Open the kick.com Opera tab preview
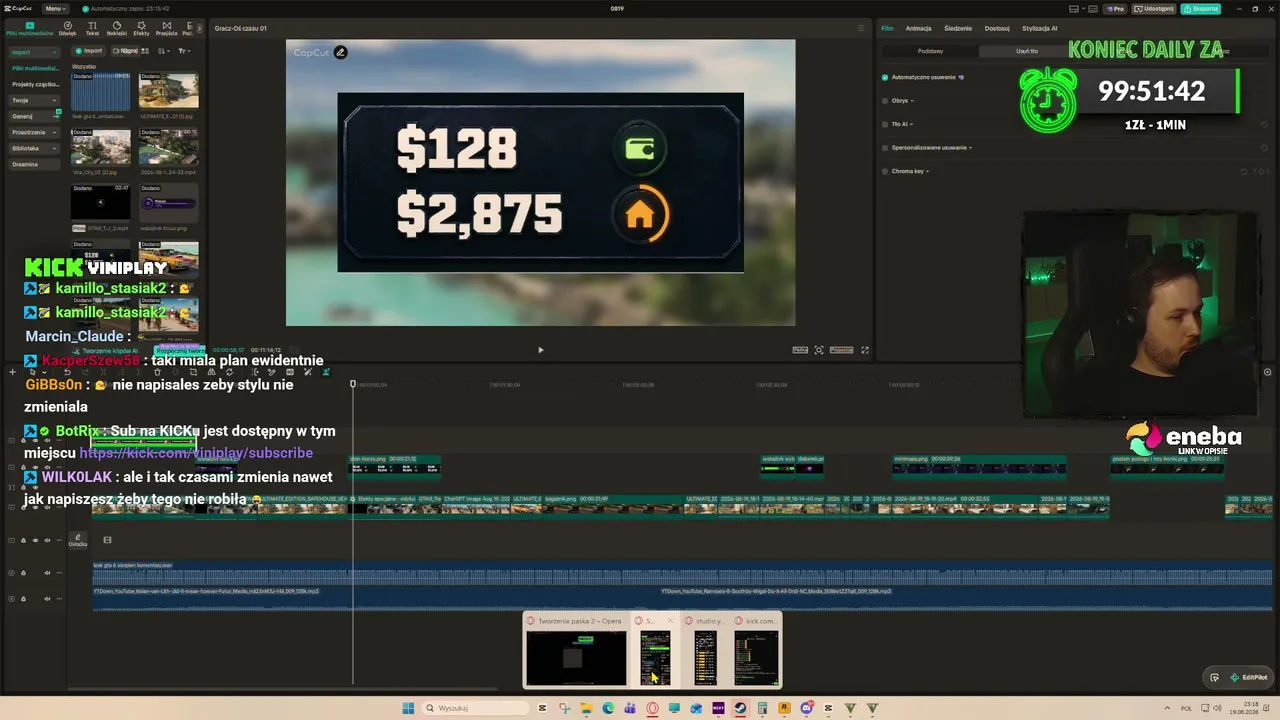The width and height of the screenshot is (1280, 720). tap(756, 650)
